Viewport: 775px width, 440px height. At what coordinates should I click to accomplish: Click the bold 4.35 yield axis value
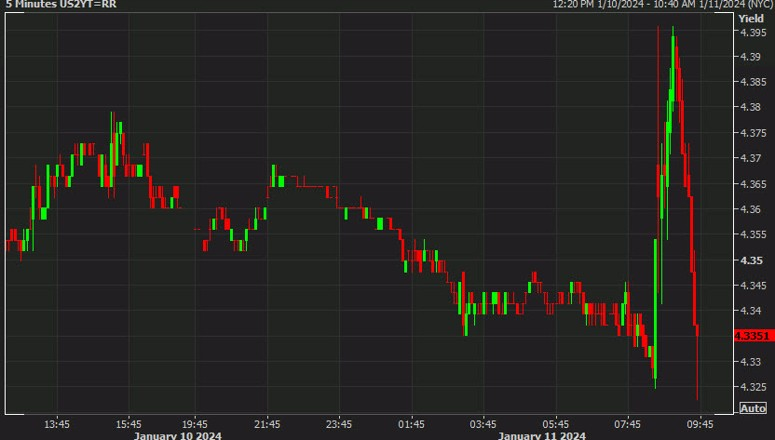point(751,260)
